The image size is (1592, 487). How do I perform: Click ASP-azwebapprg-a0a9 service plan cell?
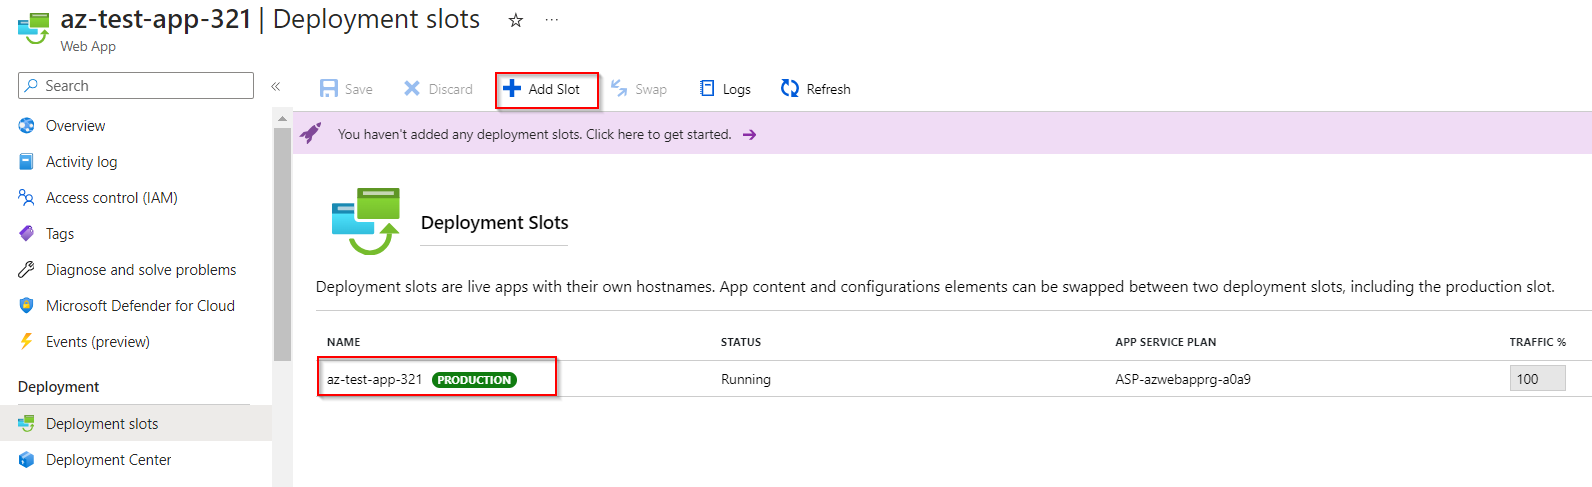(x=1183, y=380)
